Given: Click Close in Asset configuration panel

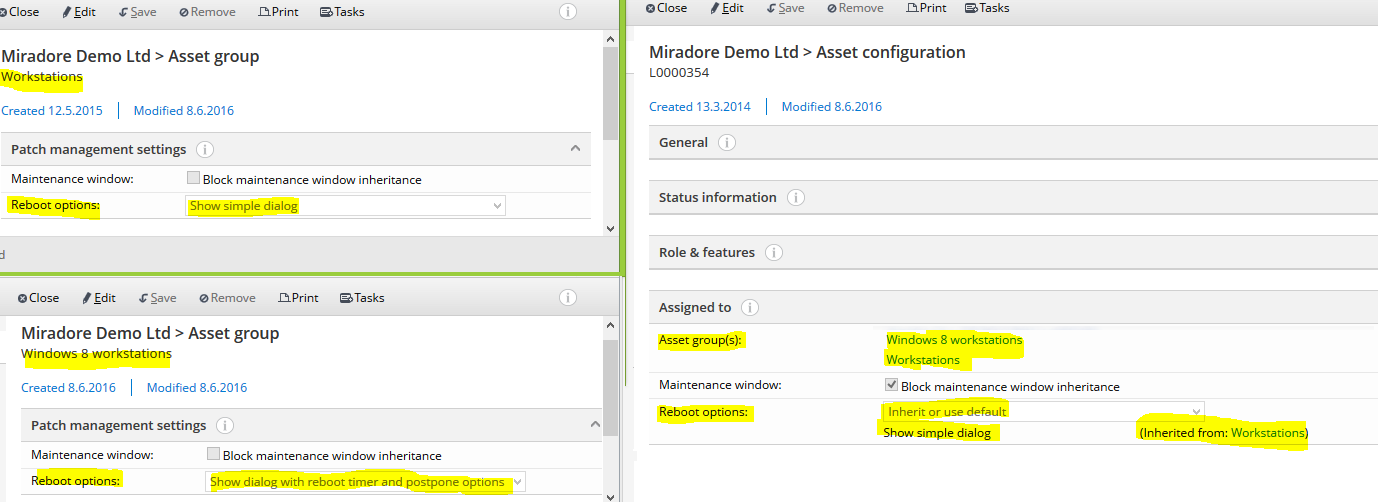Looking at the screenshot, I should click(x=666, y=8).
